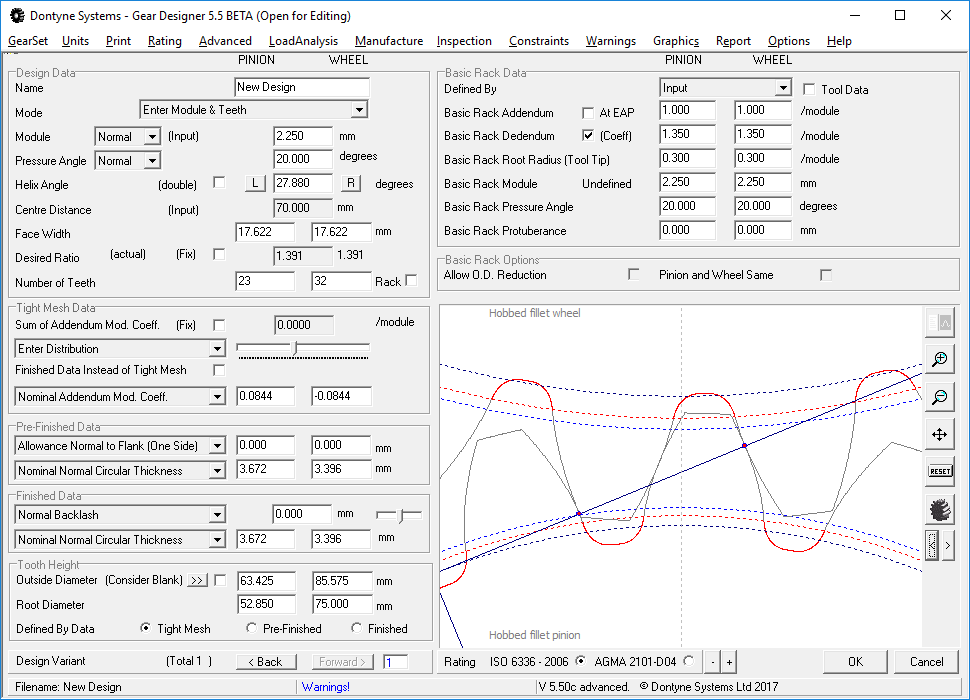Select ISO 6336 - 2006 rating radio
Image resolution: width=970 pixels, height=700 pixels.
pos(580,661)
